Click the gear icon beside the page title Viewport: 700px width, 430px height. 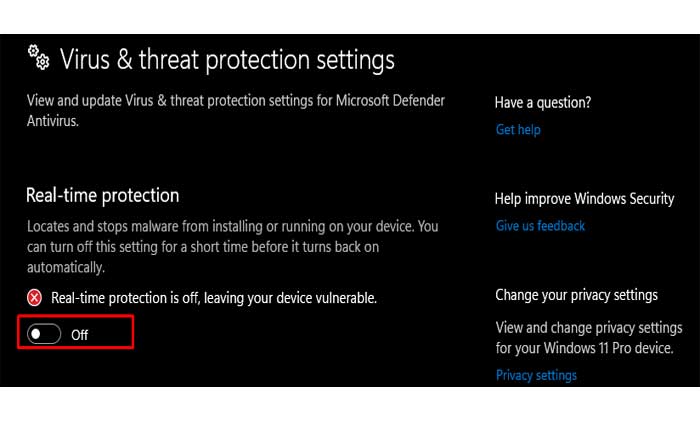click(x=38, y=57)
